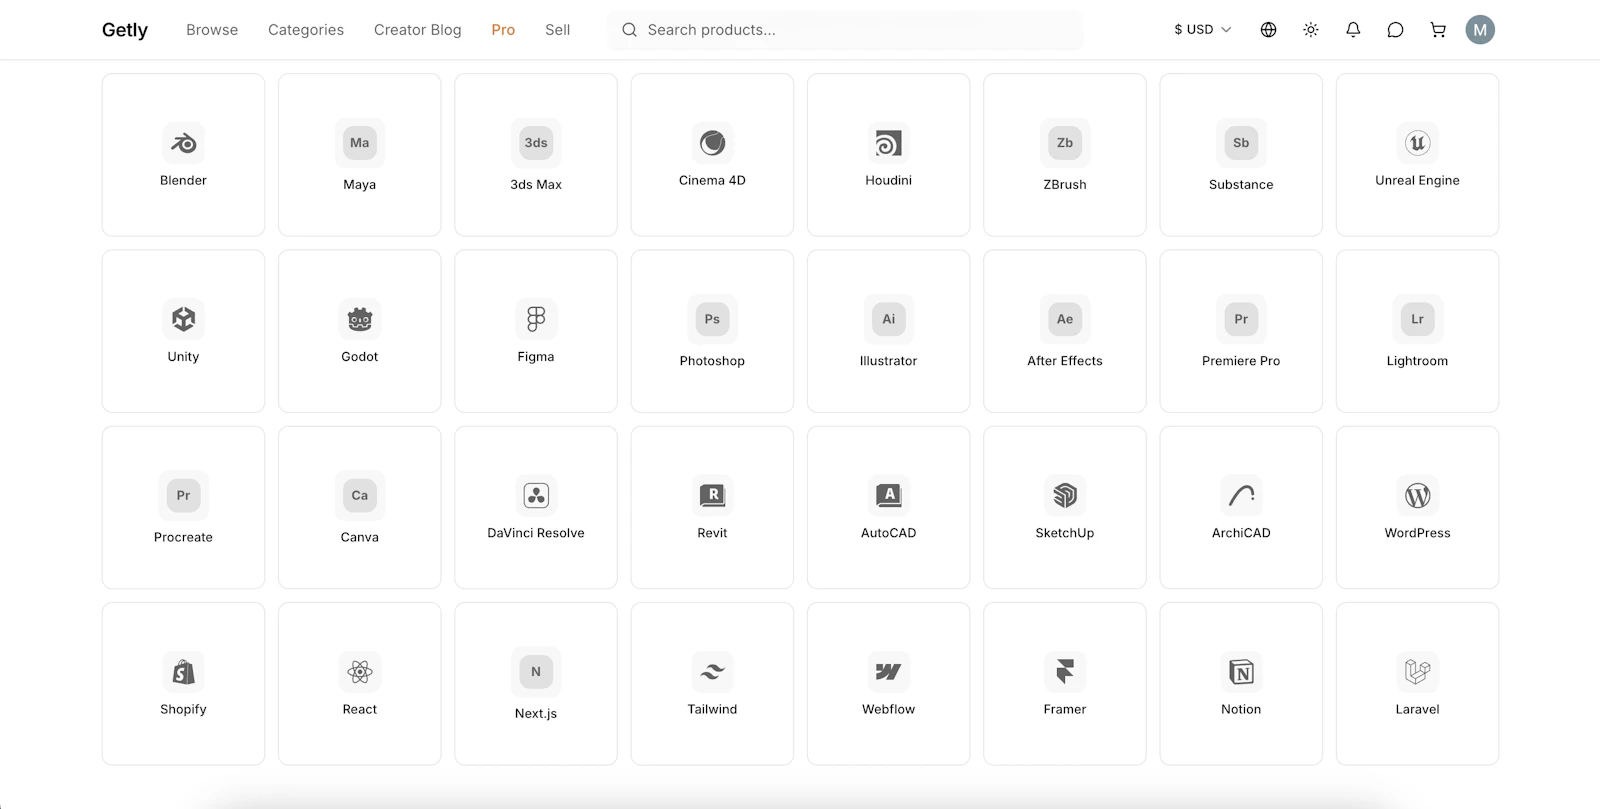Open the Webflow logo icon
Screen dimensions: 1600x809
point(889,672)
